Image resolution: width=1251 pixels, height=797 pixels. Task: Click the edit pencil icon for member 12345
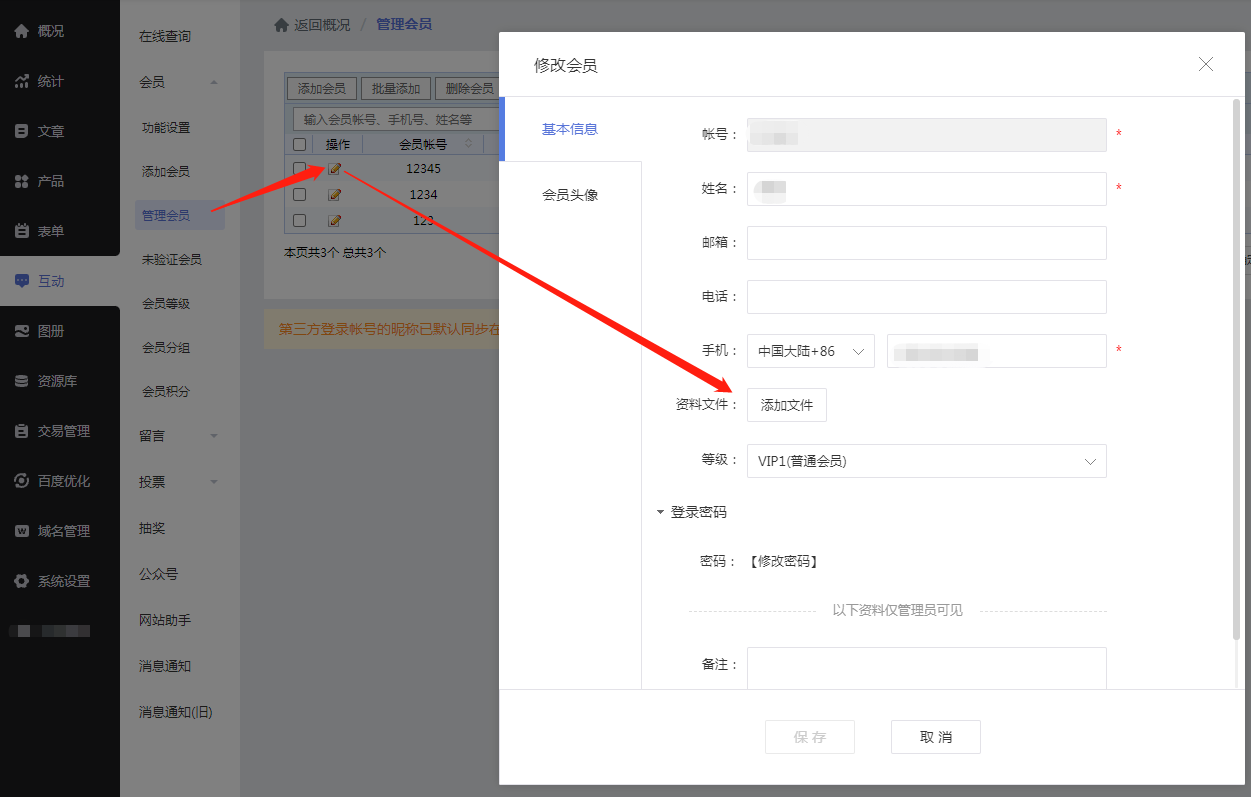click(x=335, y=169)
